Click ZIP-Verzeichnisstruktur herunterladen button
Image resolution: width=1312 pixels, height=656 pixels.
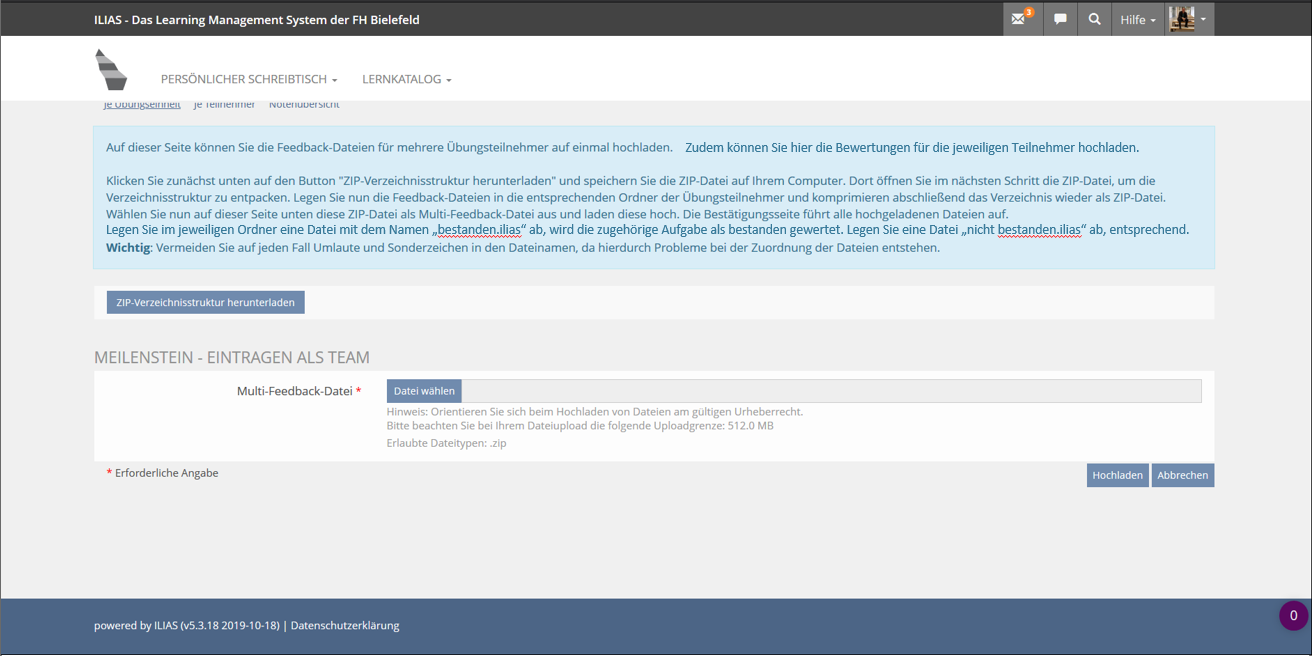pos(205,302)
